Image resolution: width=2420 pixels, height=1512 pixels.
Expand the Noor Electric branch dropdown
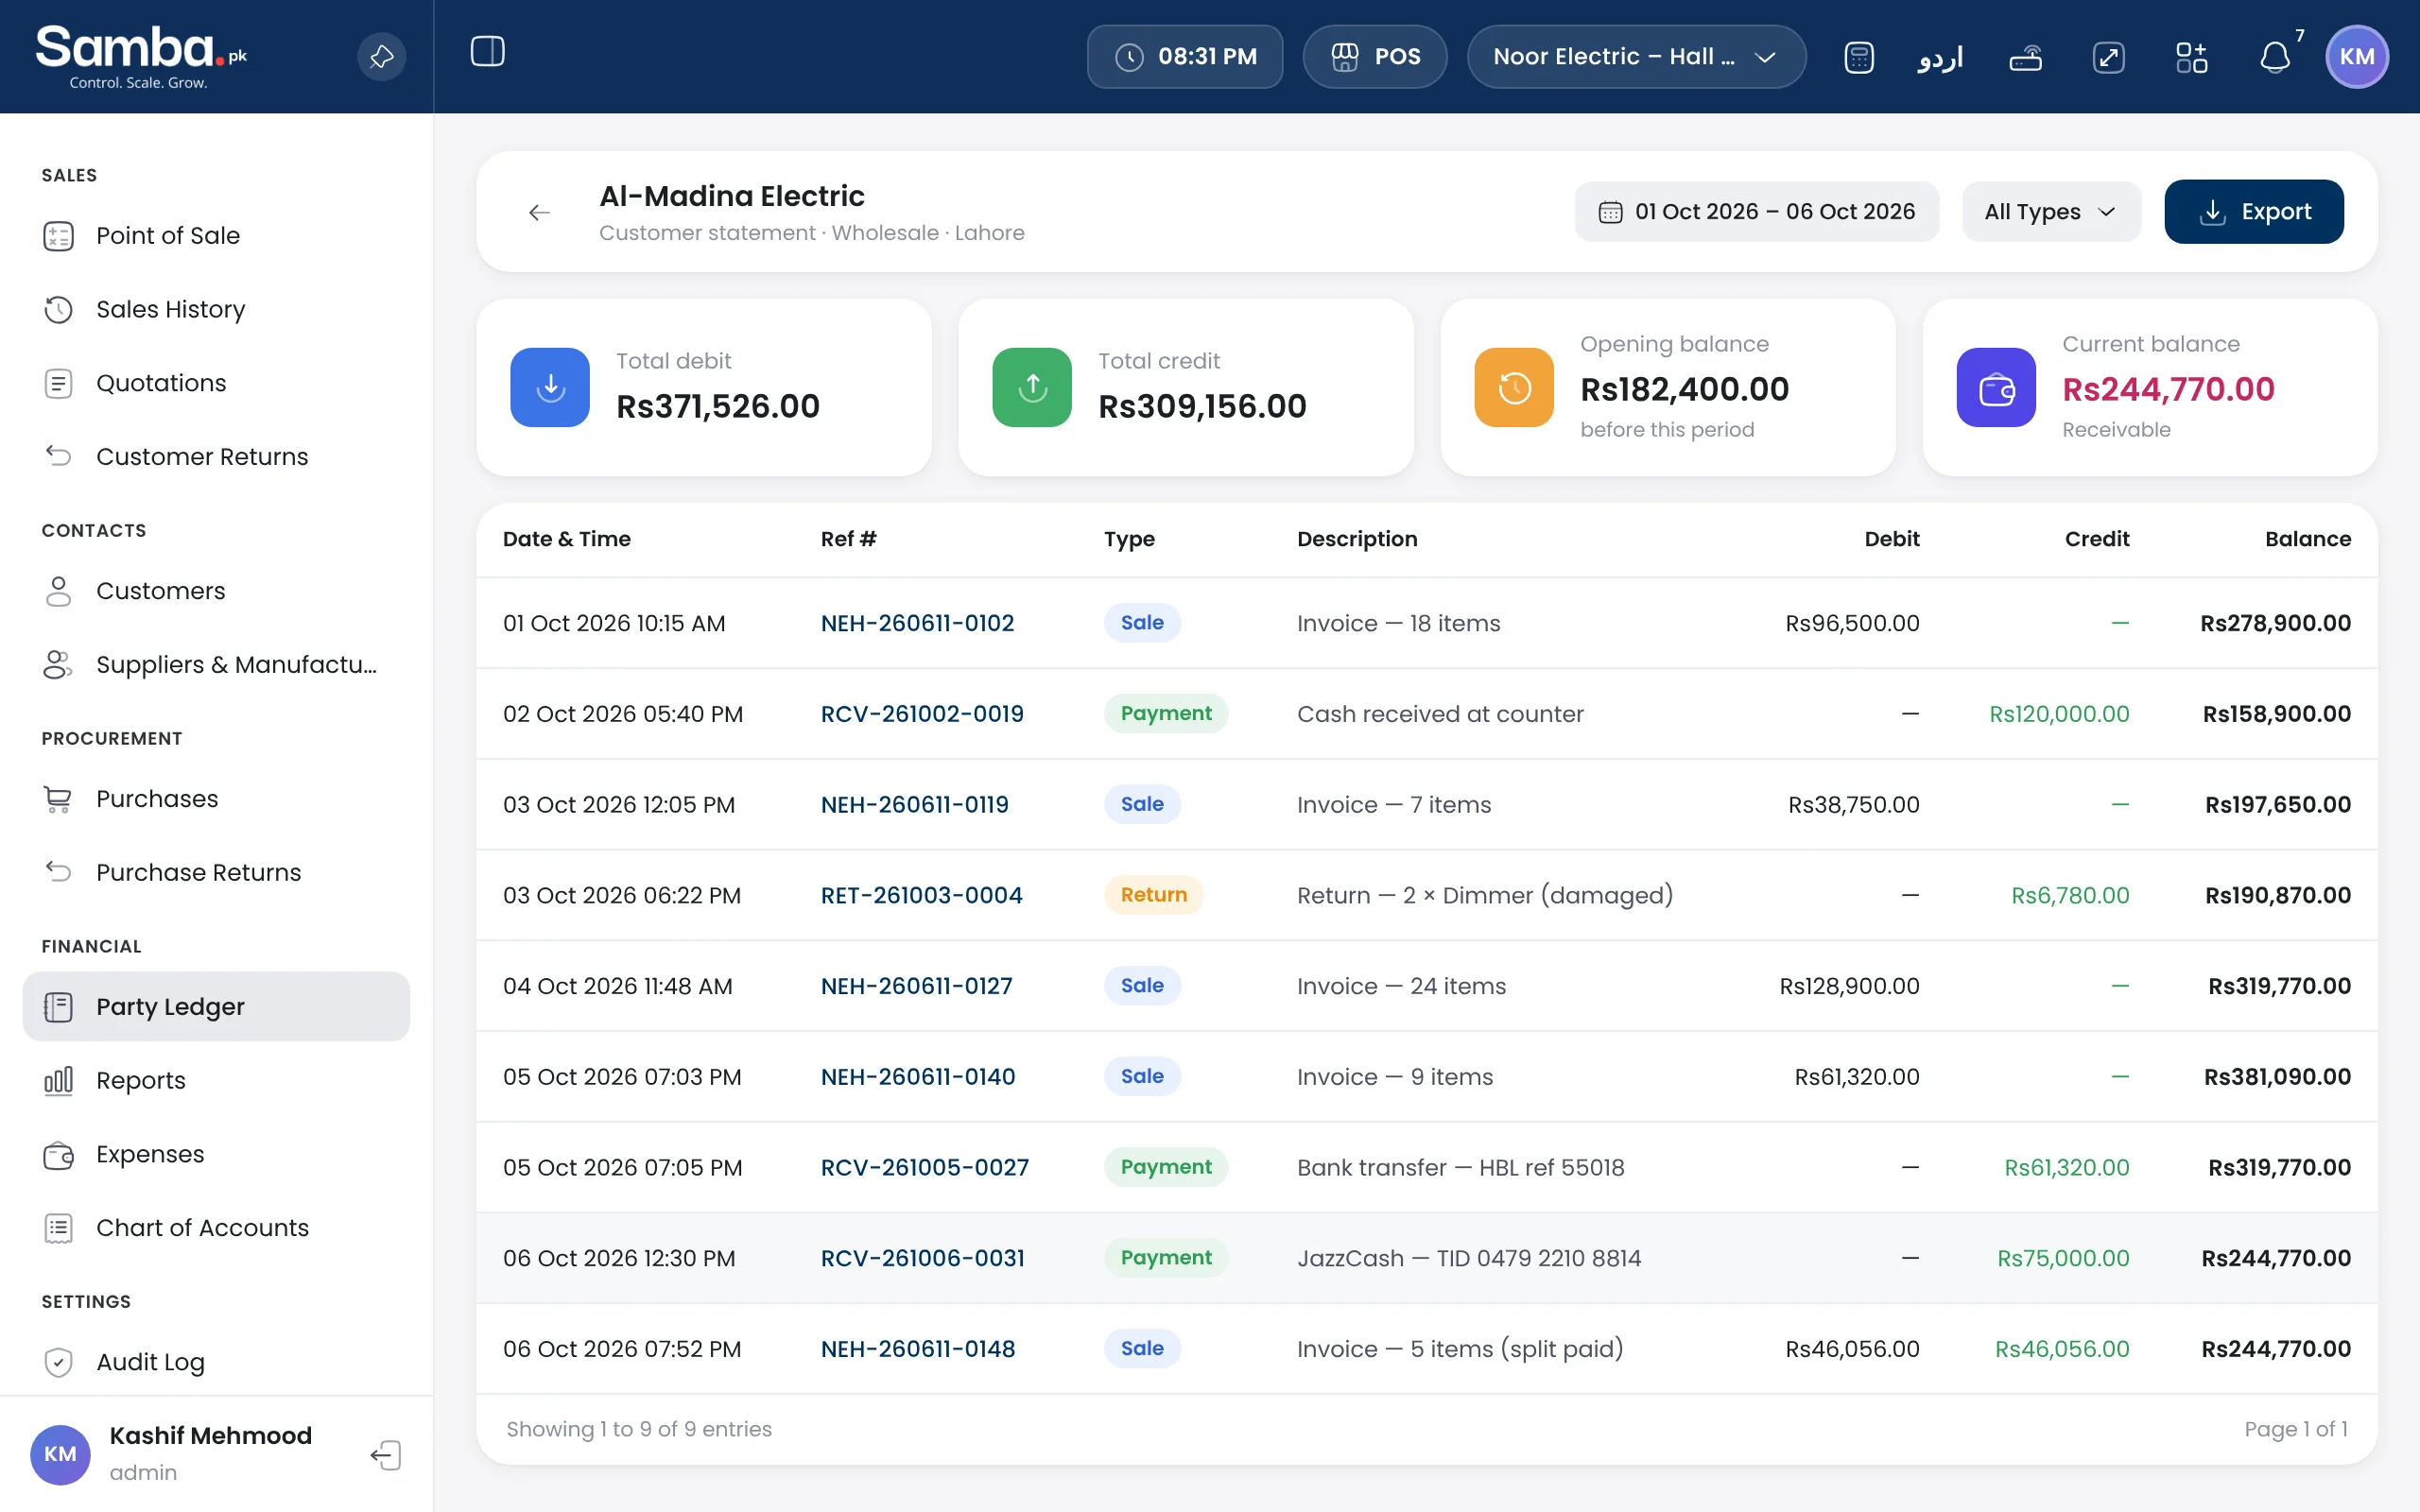click(x=1636, y=57)
